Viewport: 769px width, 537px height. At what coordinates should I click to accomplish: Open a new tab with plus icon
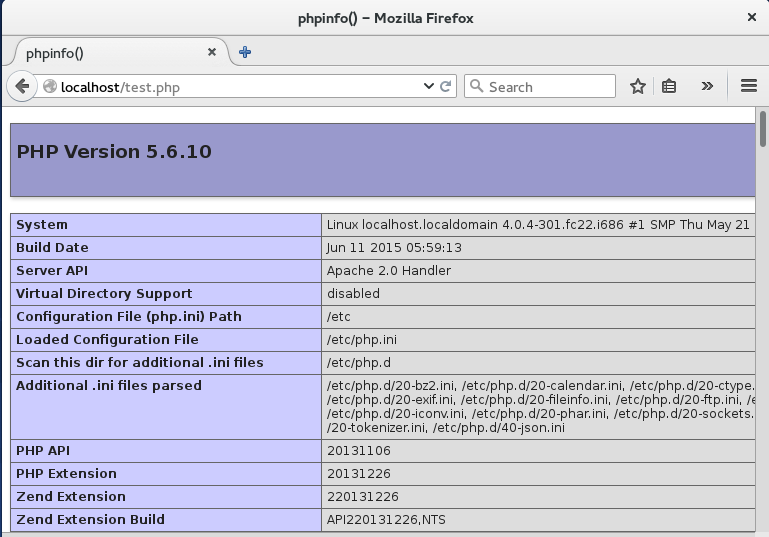point(245,52)
